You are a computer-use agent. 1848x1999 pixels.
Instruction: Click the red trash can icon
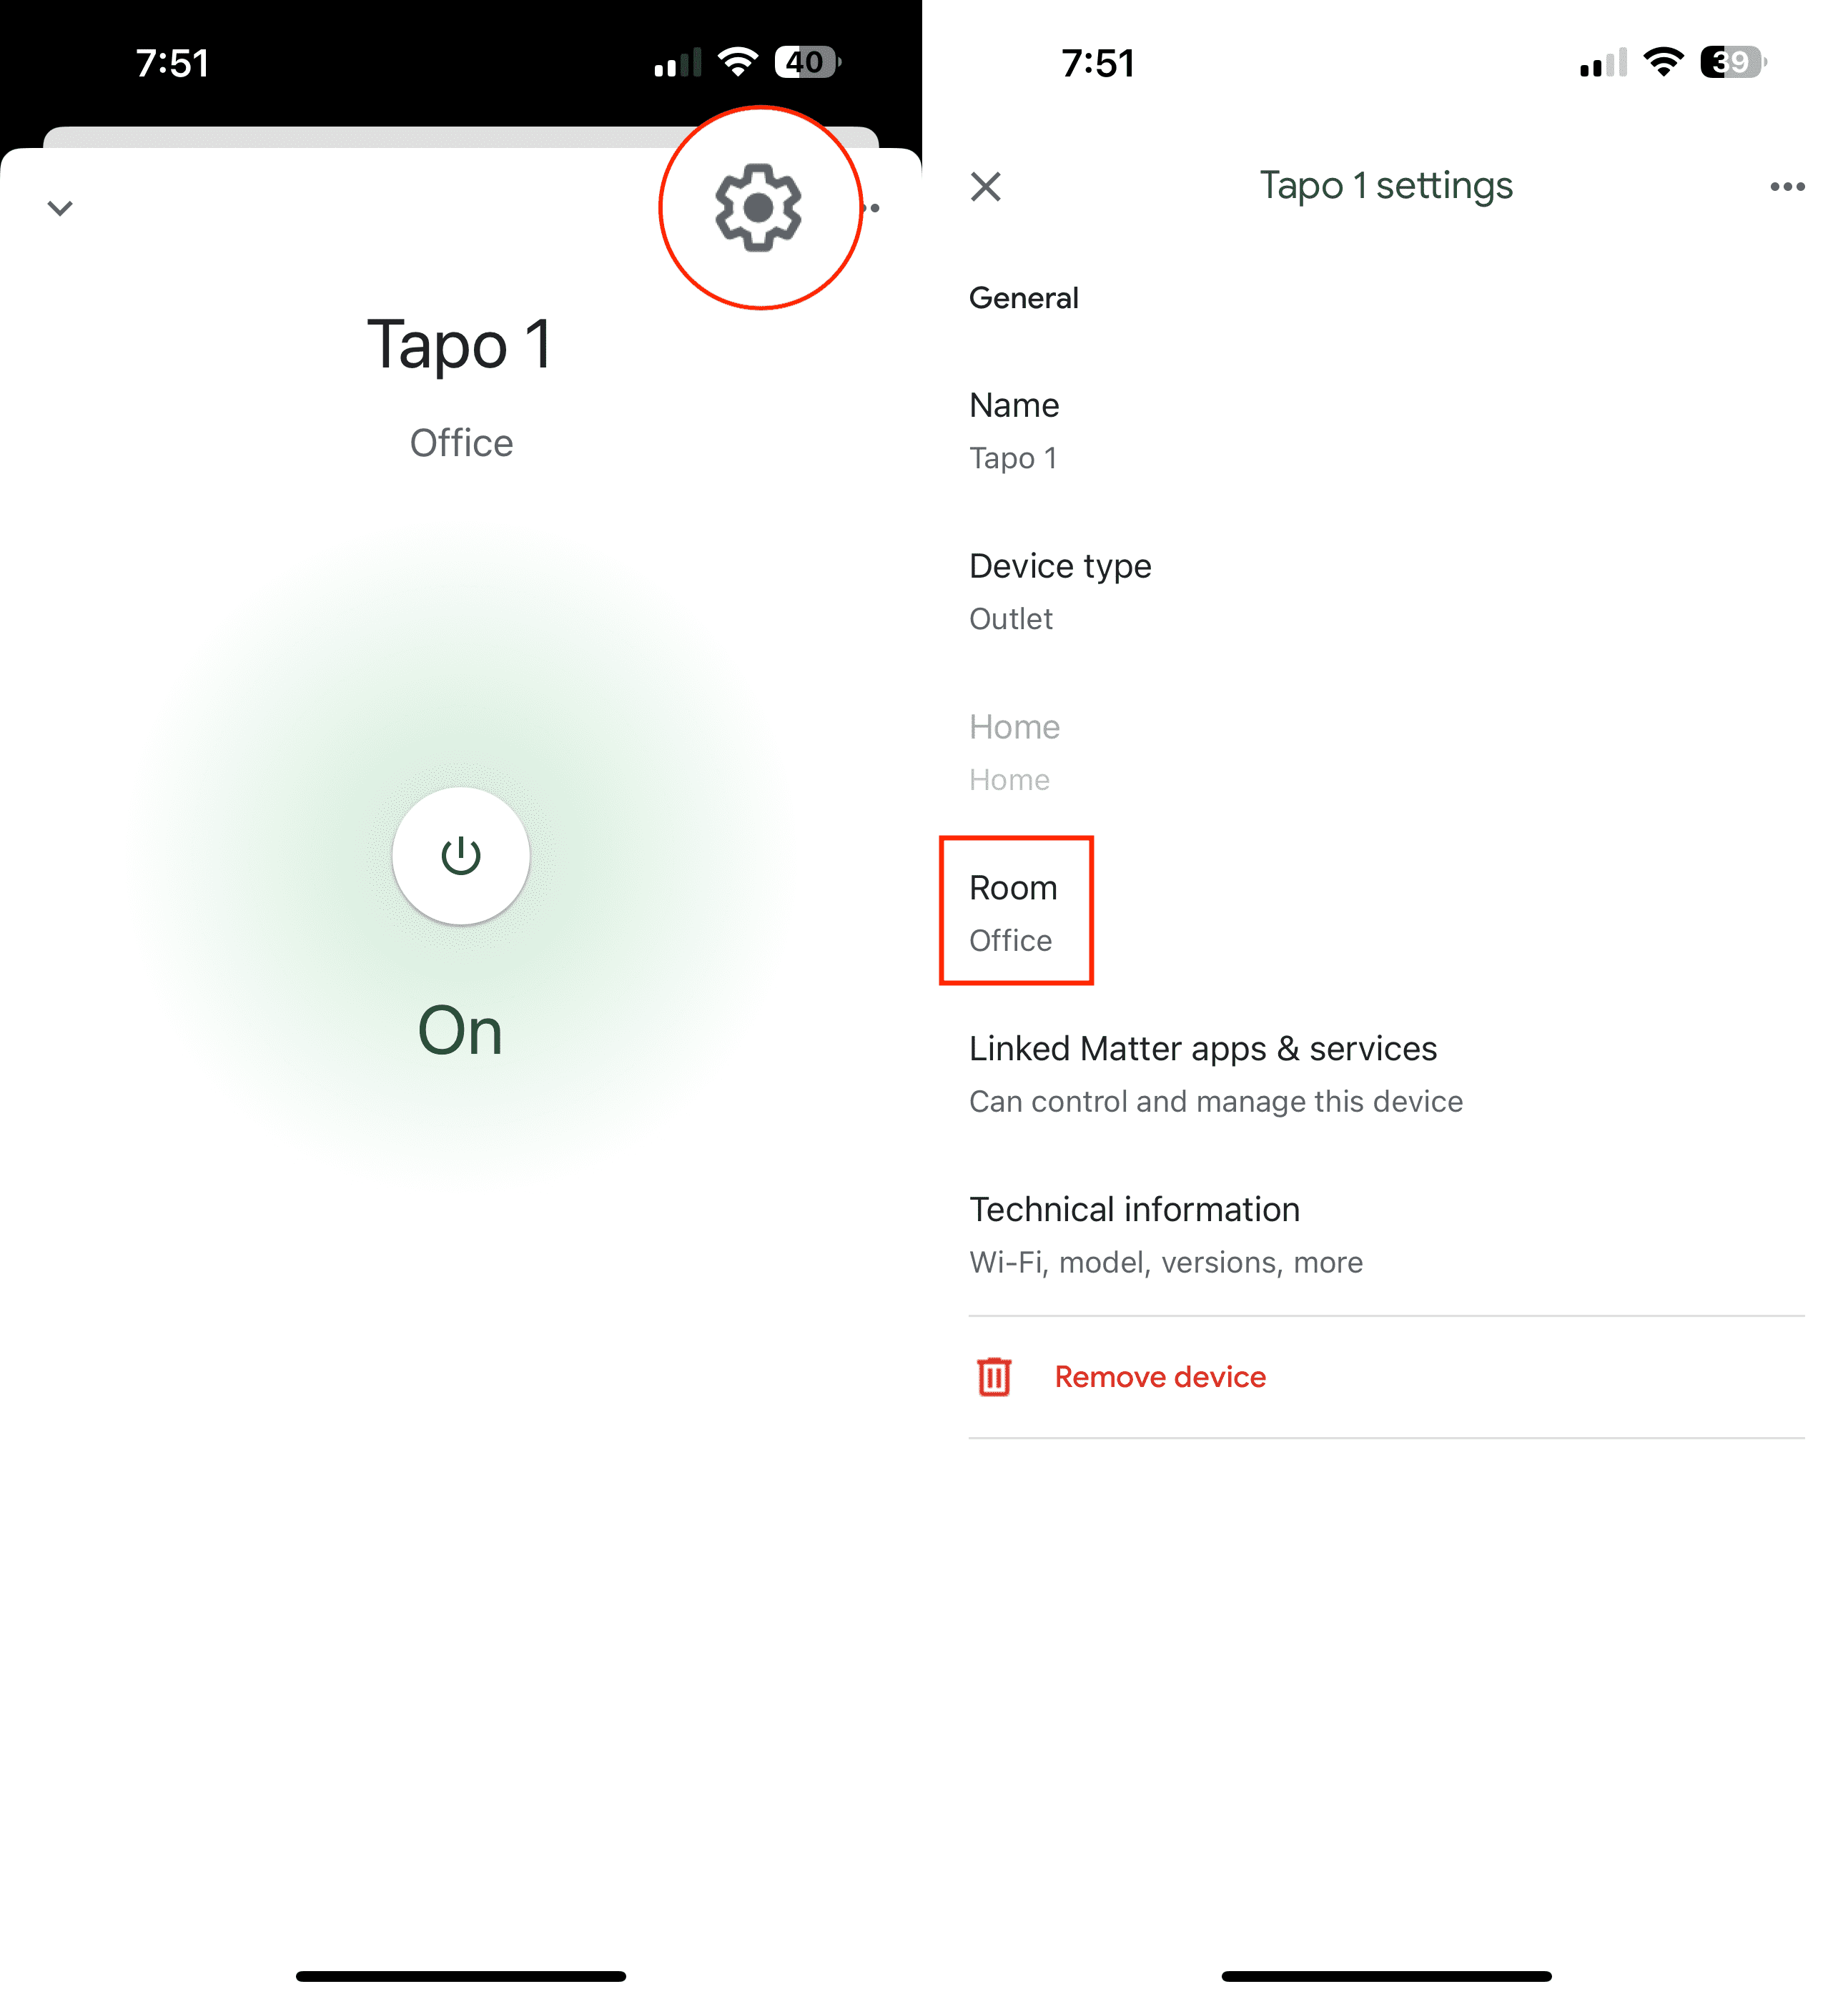[x=994, y=1377]
